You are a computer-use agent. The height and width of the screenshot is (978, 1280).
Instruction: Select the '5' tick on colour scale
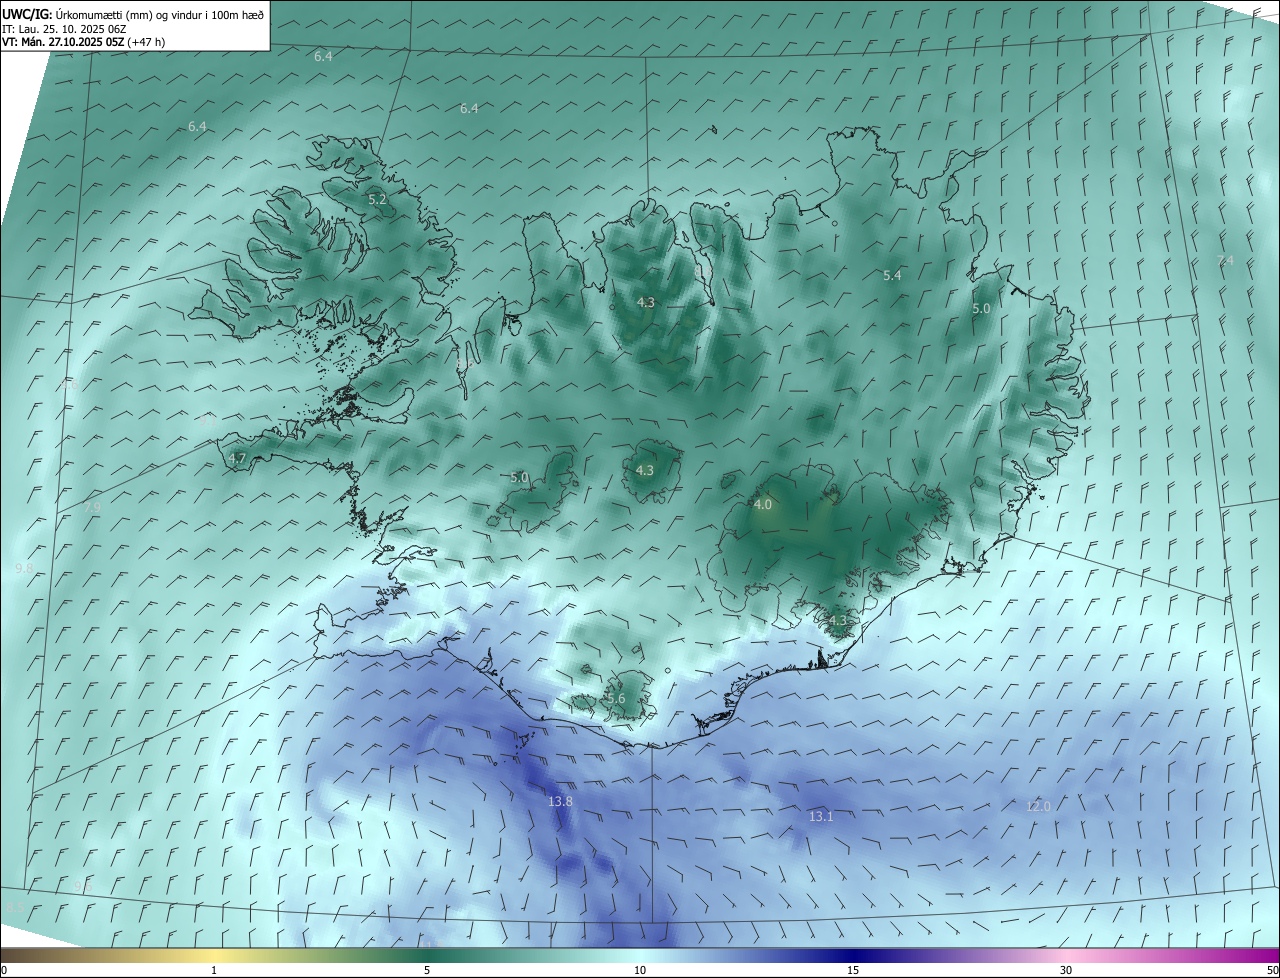click(427, 971)
